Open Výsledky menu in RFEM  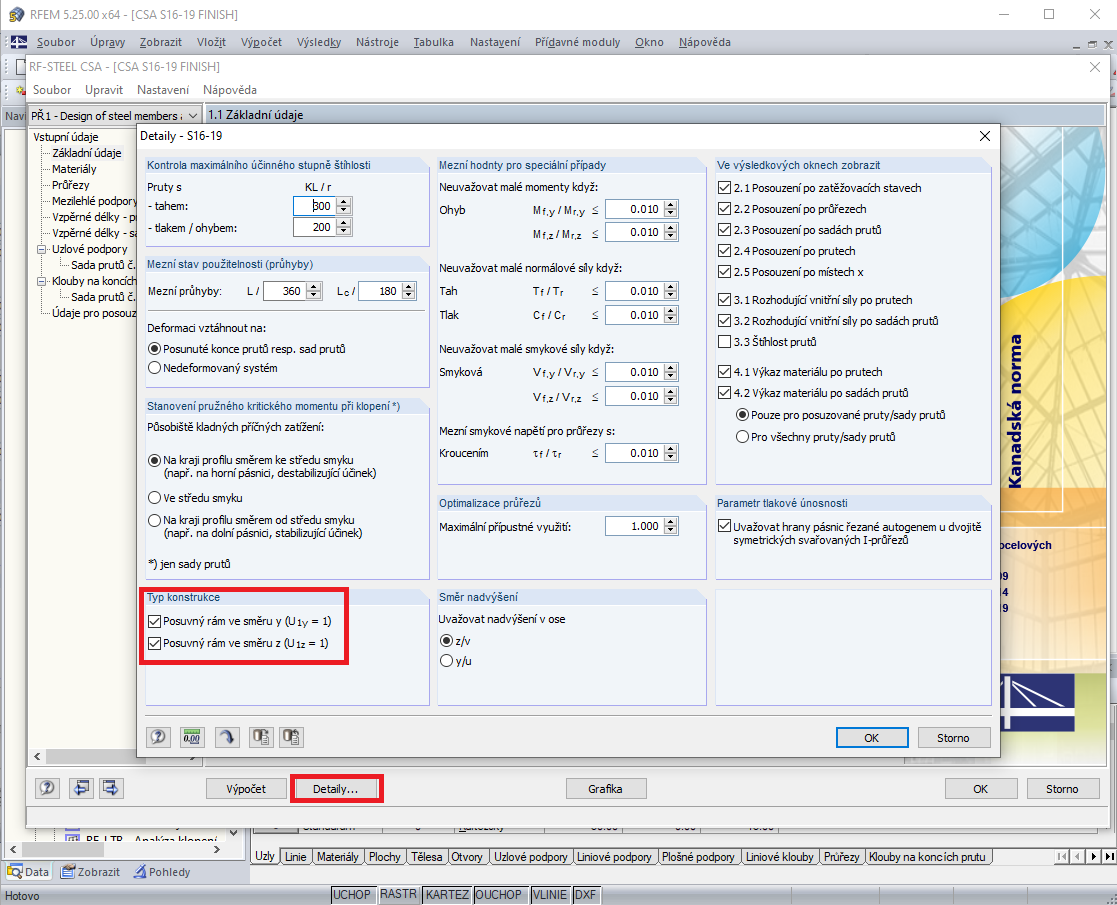[318, 42]
